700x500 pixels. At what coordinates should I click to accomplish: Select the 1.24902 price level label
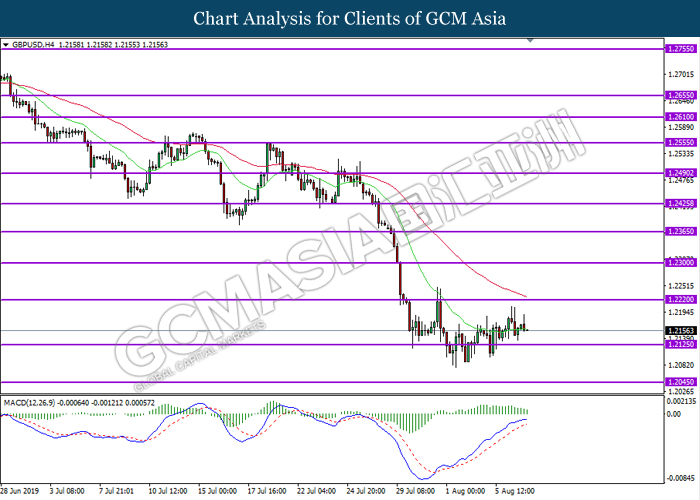click(x=681, y=173)
